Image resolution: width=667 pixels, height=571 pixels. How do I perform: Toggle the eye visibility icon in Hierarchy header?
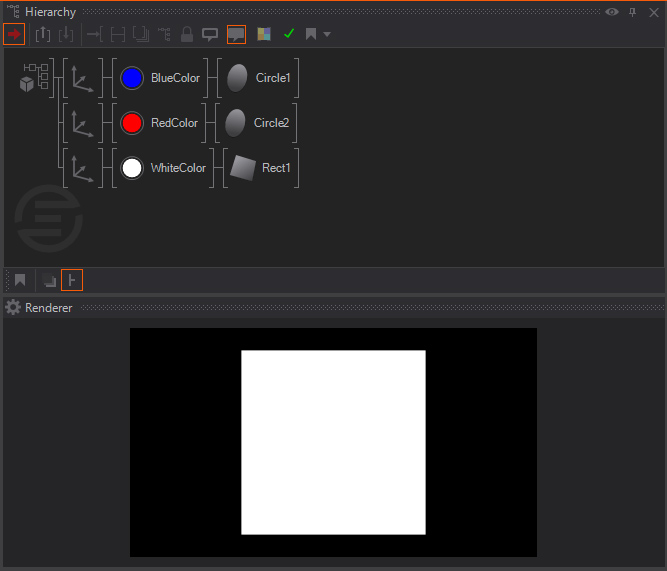[x=612, y=12]
